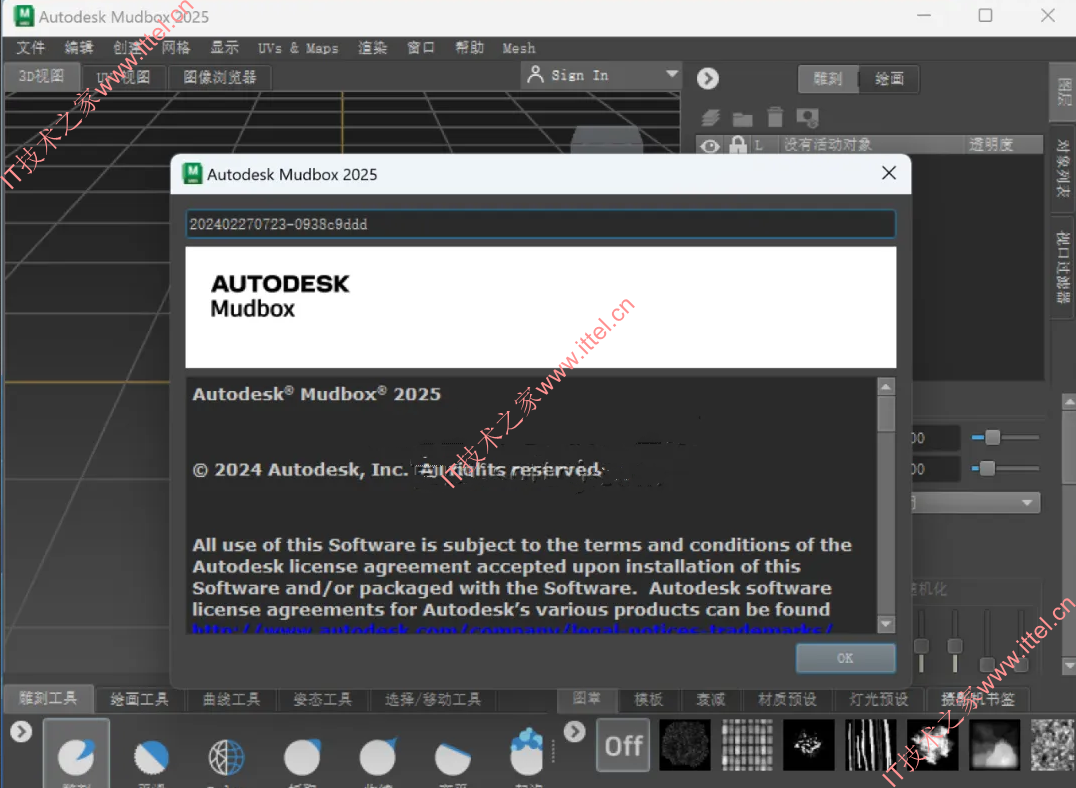The height and width of the screenshot is (788, 1076).
Task: Open the 灯光预设 tray tab
Action: click(x=879, y=699)
